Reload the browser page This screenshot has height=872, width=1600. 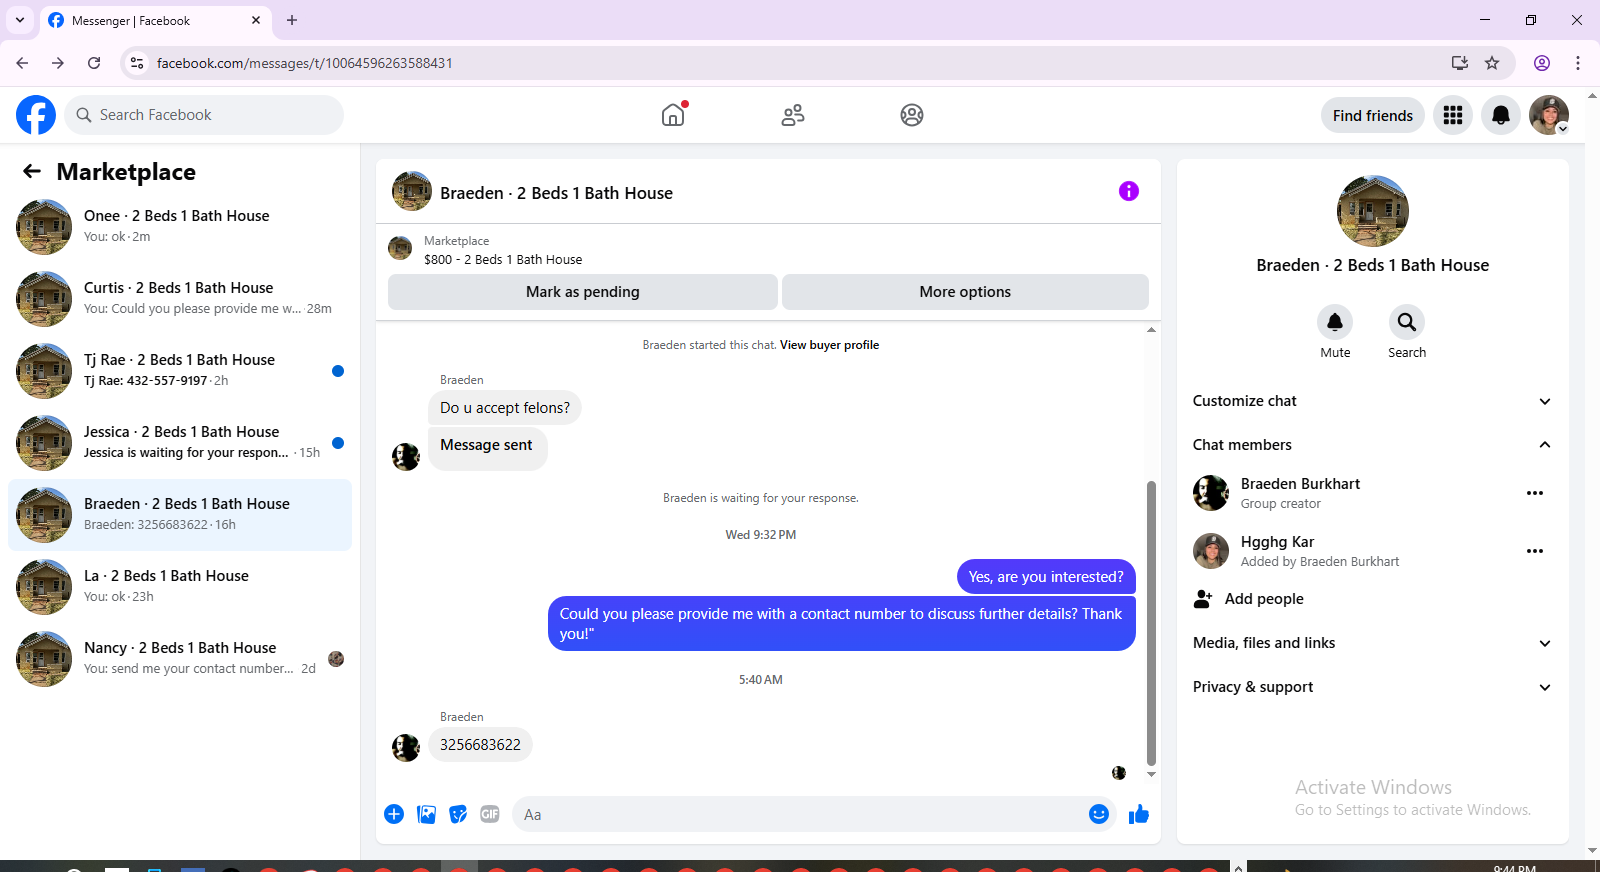click(94, 63)
